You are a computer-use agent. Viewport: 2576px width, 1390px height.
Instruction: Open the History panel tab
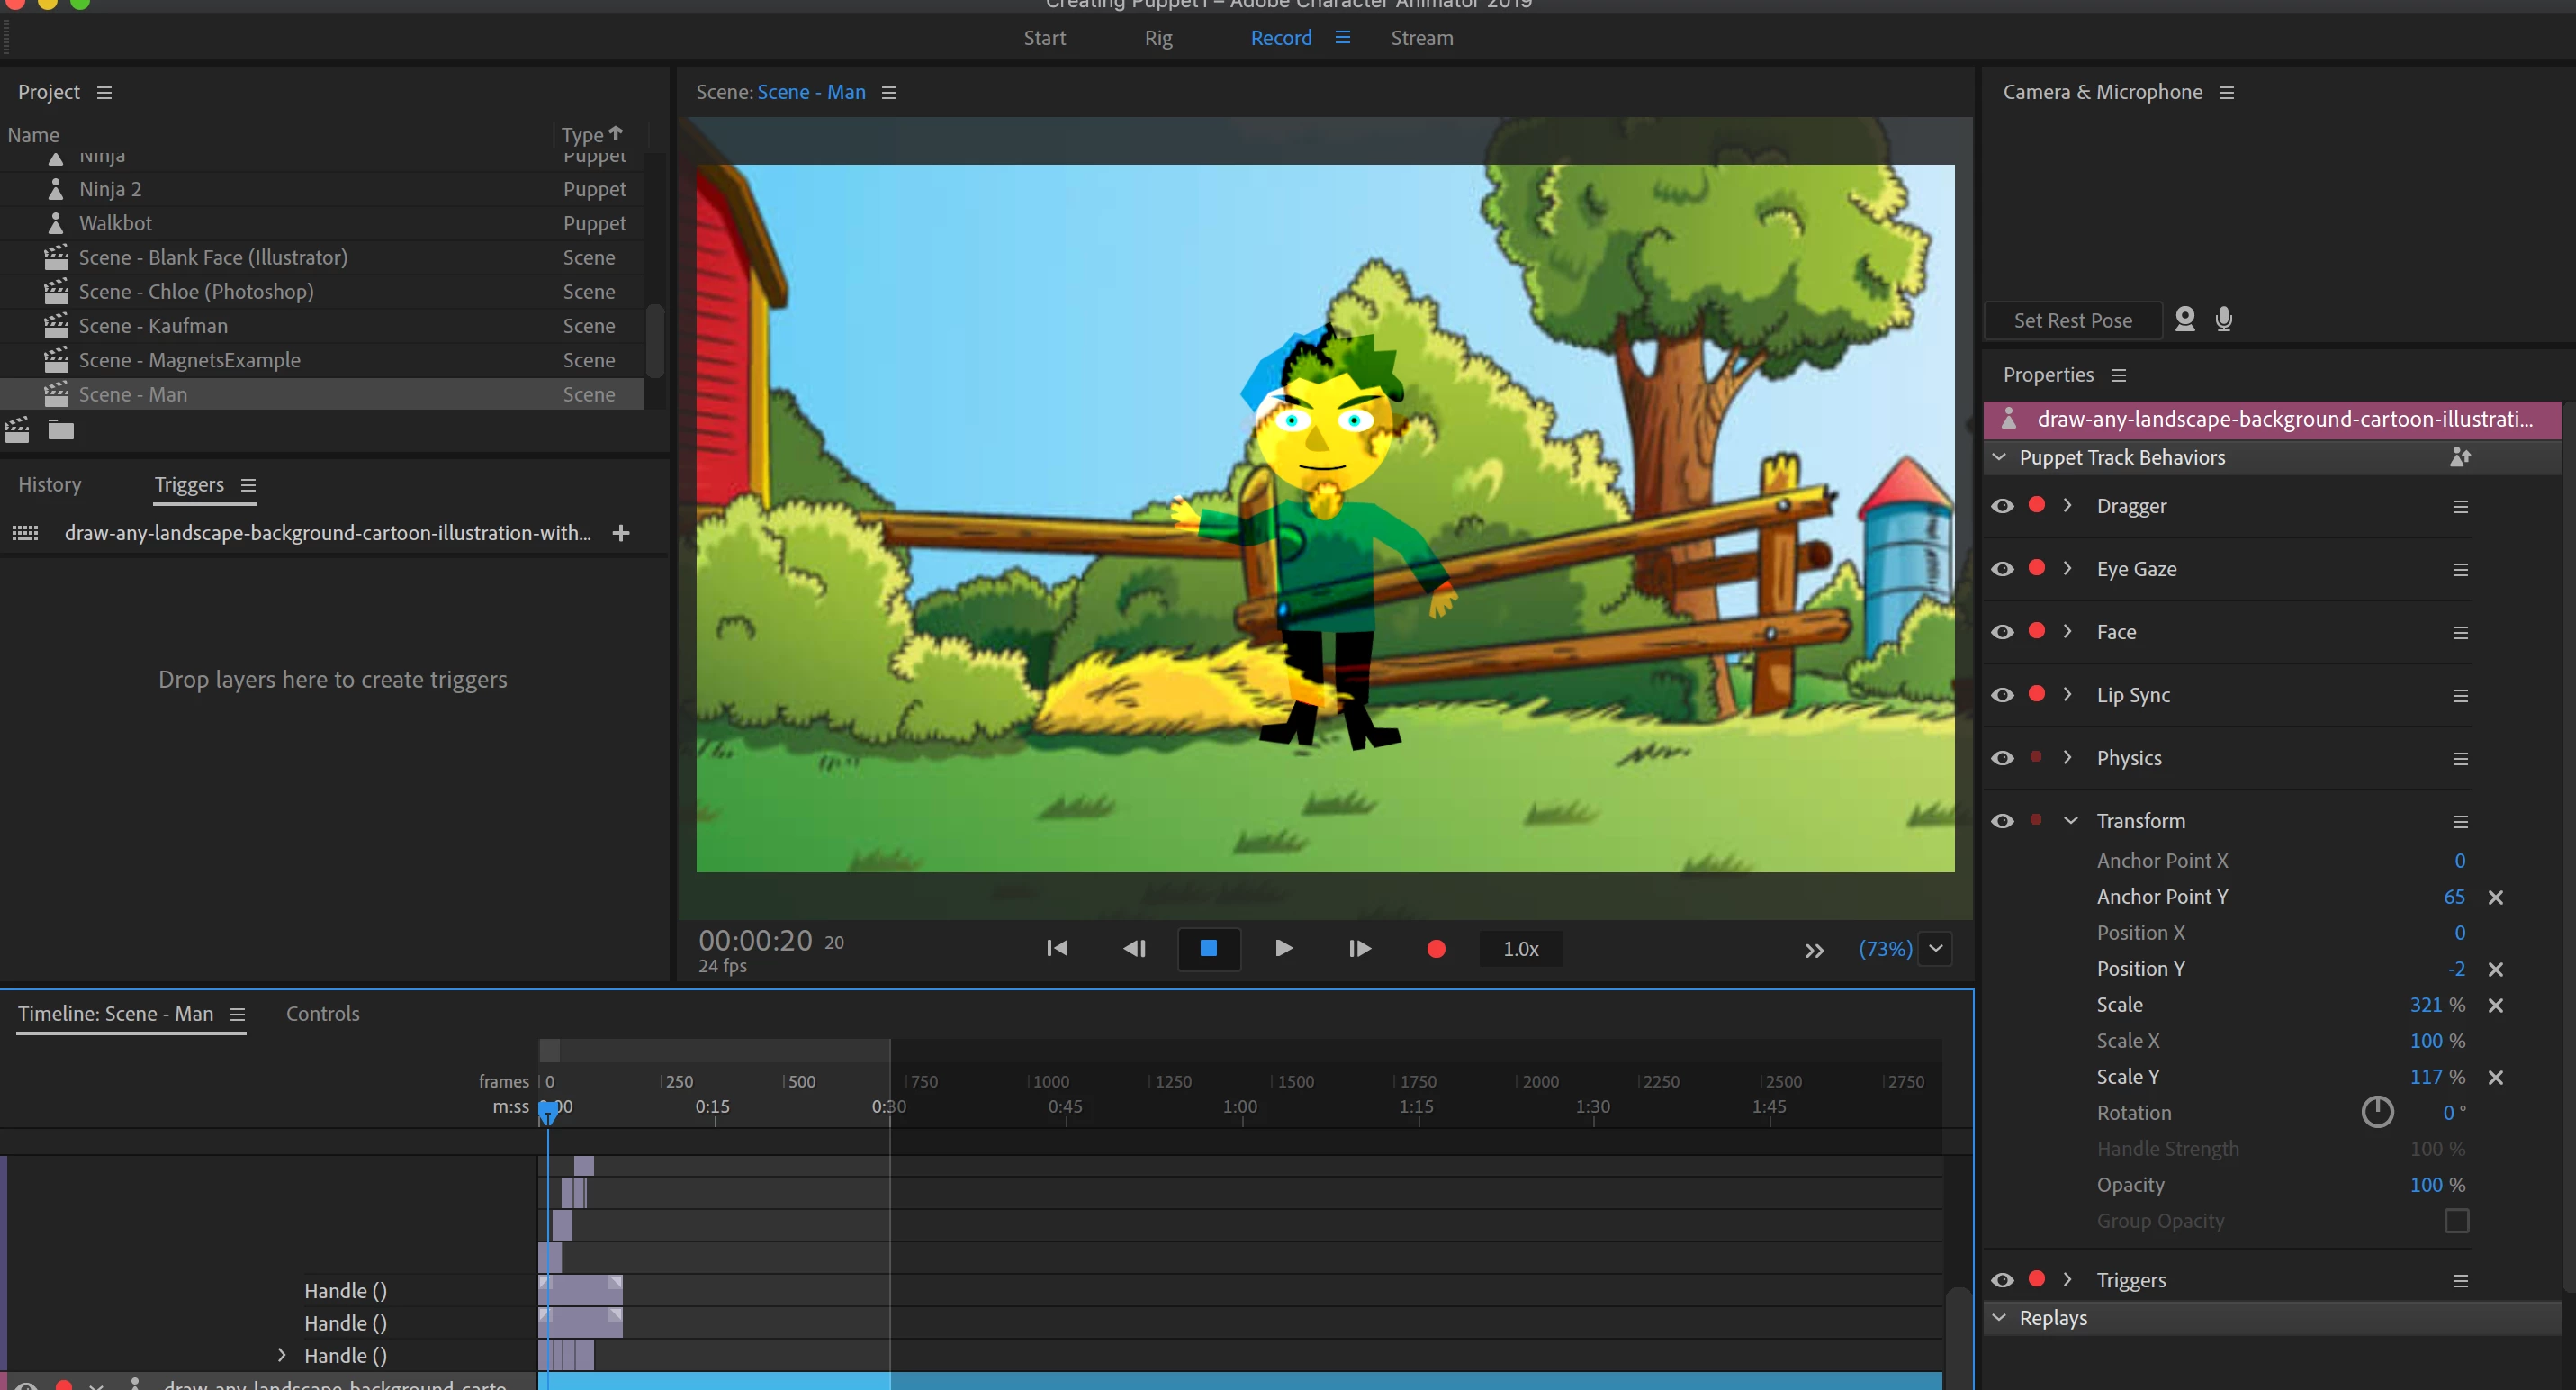[50, 484]
